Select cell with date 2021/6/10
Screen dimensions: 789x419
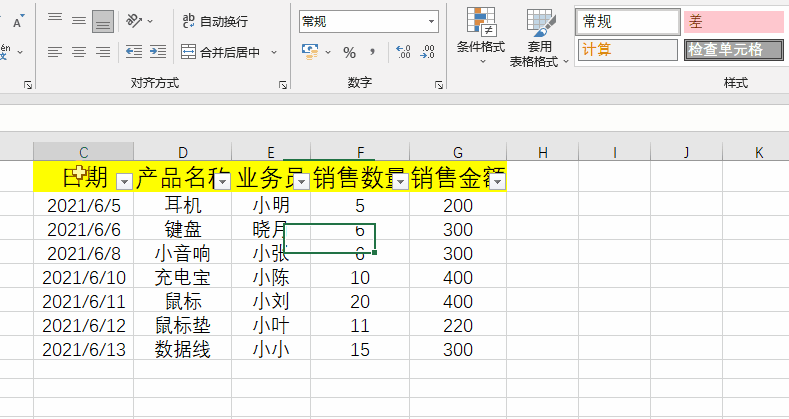(x=84, y=278)
